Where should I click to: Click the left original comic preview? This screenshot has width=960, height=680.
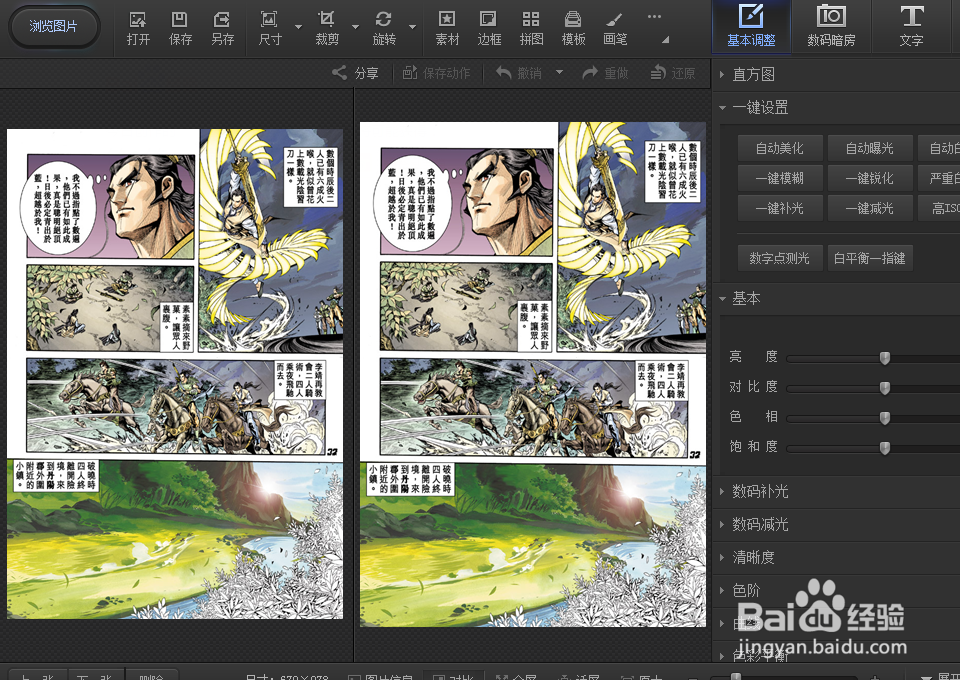[x=175, y=373]
